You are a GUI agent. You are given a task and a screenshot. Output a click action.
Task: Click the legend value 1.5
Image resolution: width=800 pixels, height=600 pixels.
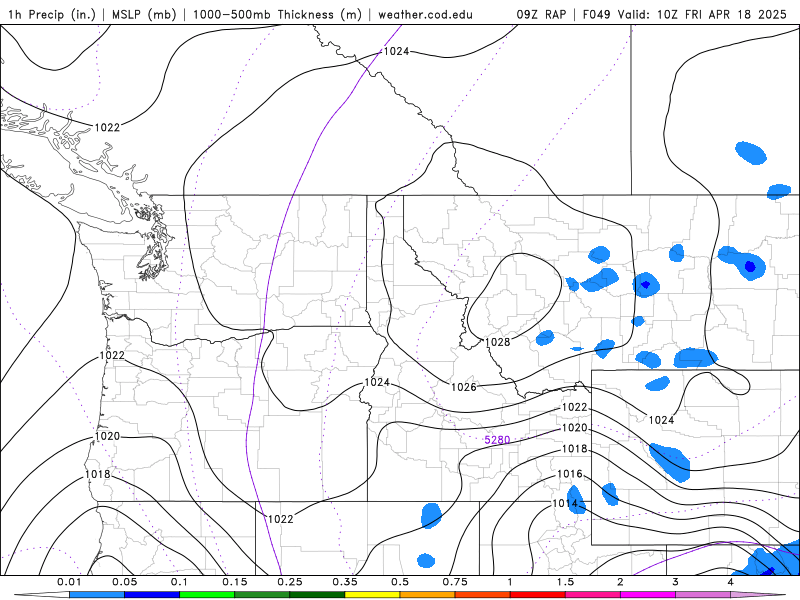(565, 582)
